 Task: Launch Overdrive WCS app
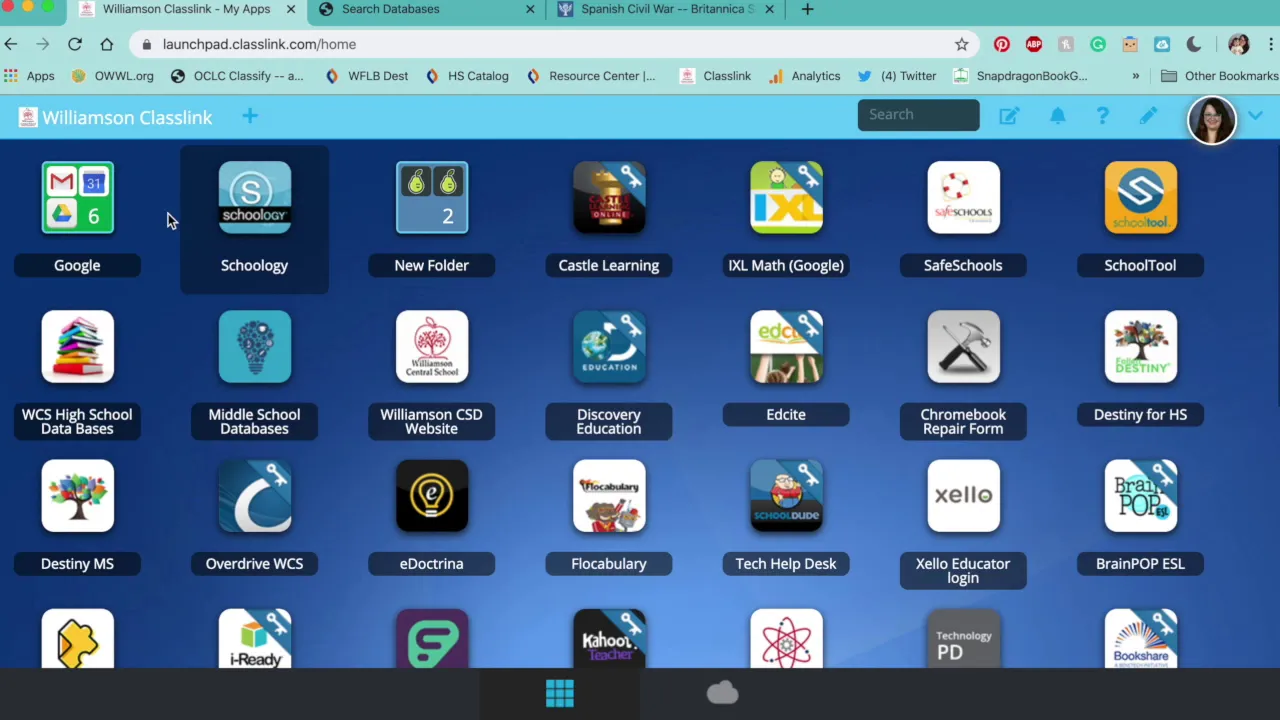254,496
